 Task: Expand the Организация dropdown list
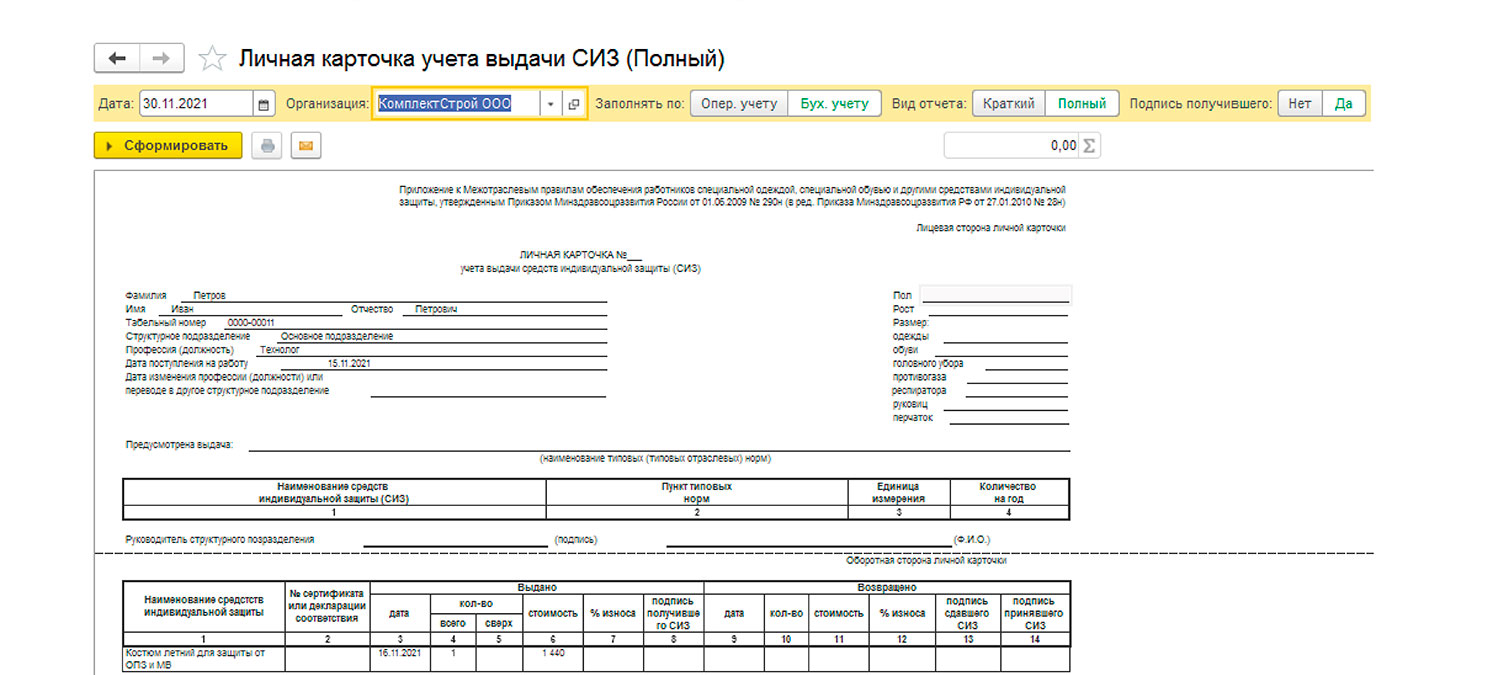pyautogui.click(x=551, y=104)
